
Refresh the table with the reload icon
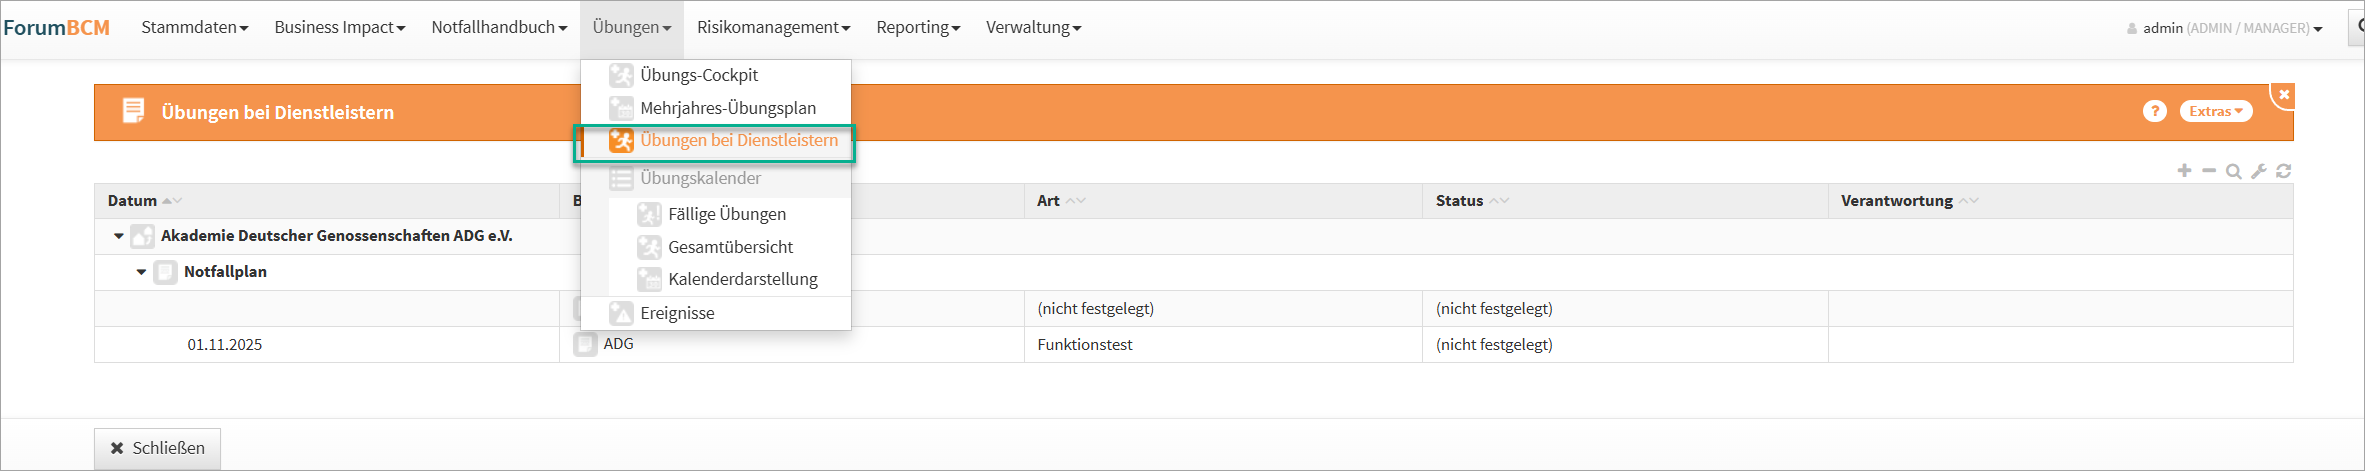[x=2283, y=171]
